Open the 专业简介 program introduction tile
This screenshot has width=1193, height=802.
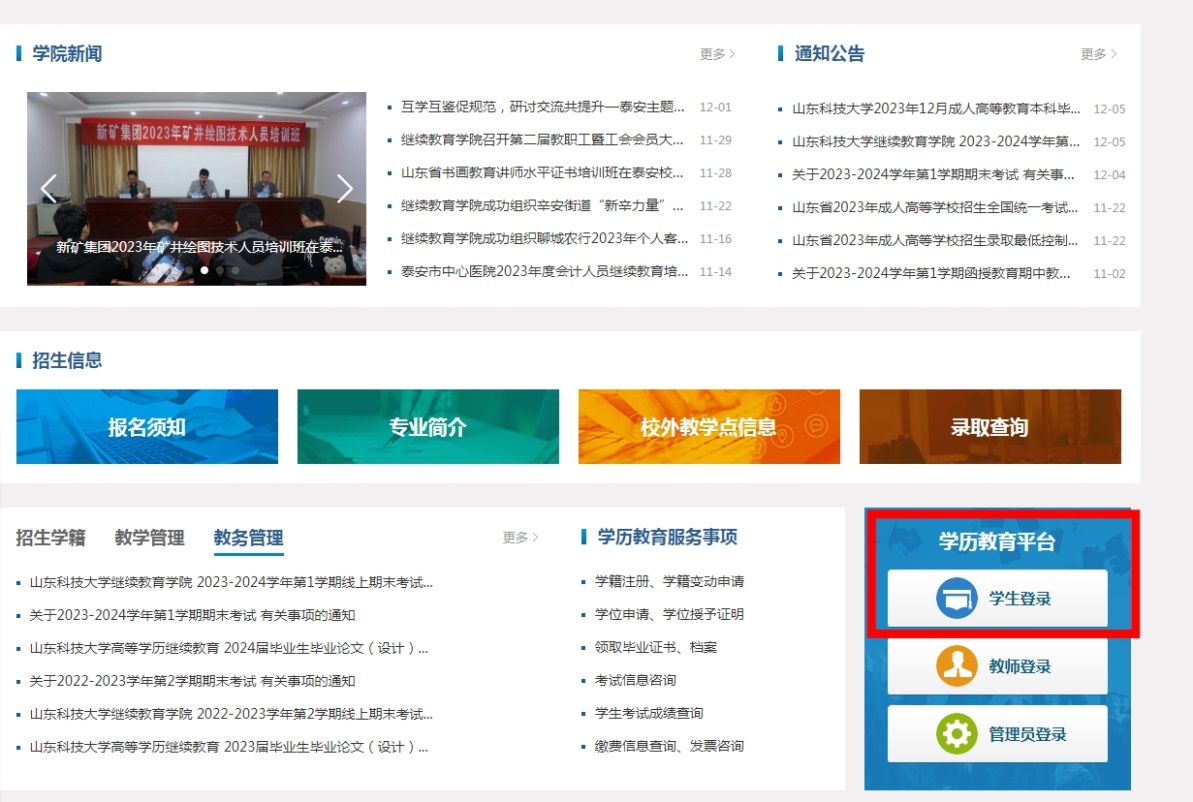[427, 426]
